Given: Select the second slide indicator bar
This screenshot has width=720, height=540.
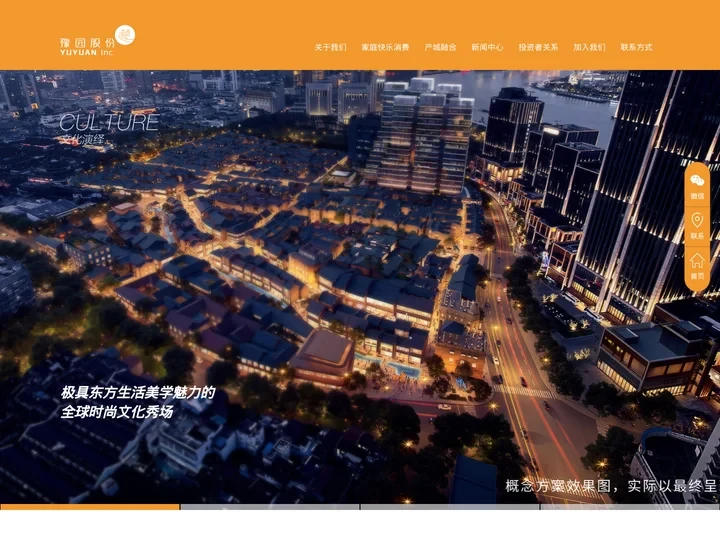Looking at the screenshot, I should 270,507.
